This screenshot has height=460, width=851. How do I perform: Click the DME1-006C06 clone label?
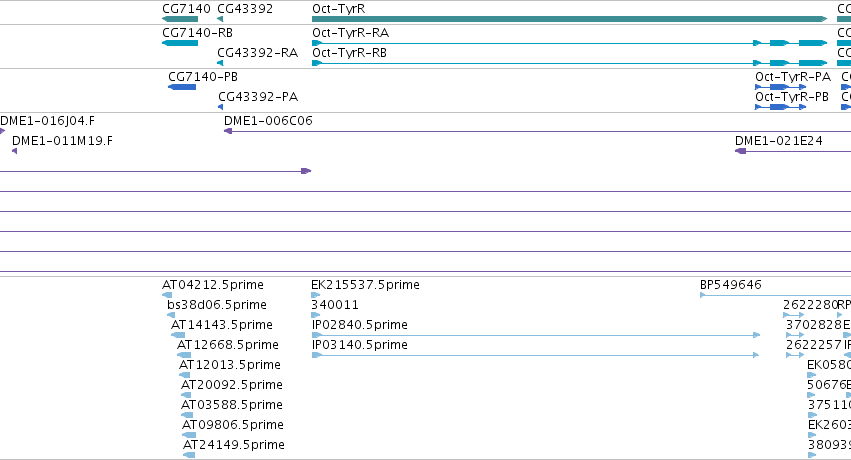[x=268, y=120]
